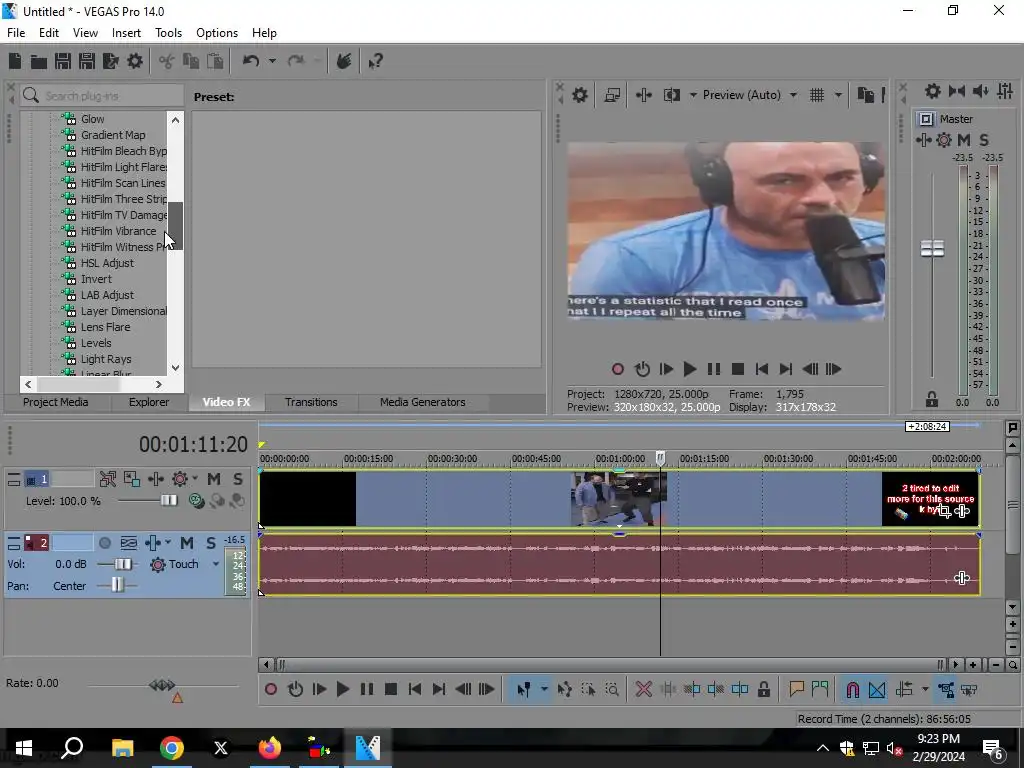This screenshot has height=768, width=1024.
Task: Select the HSL Adjust video effect
Action: tap(107, 263)
